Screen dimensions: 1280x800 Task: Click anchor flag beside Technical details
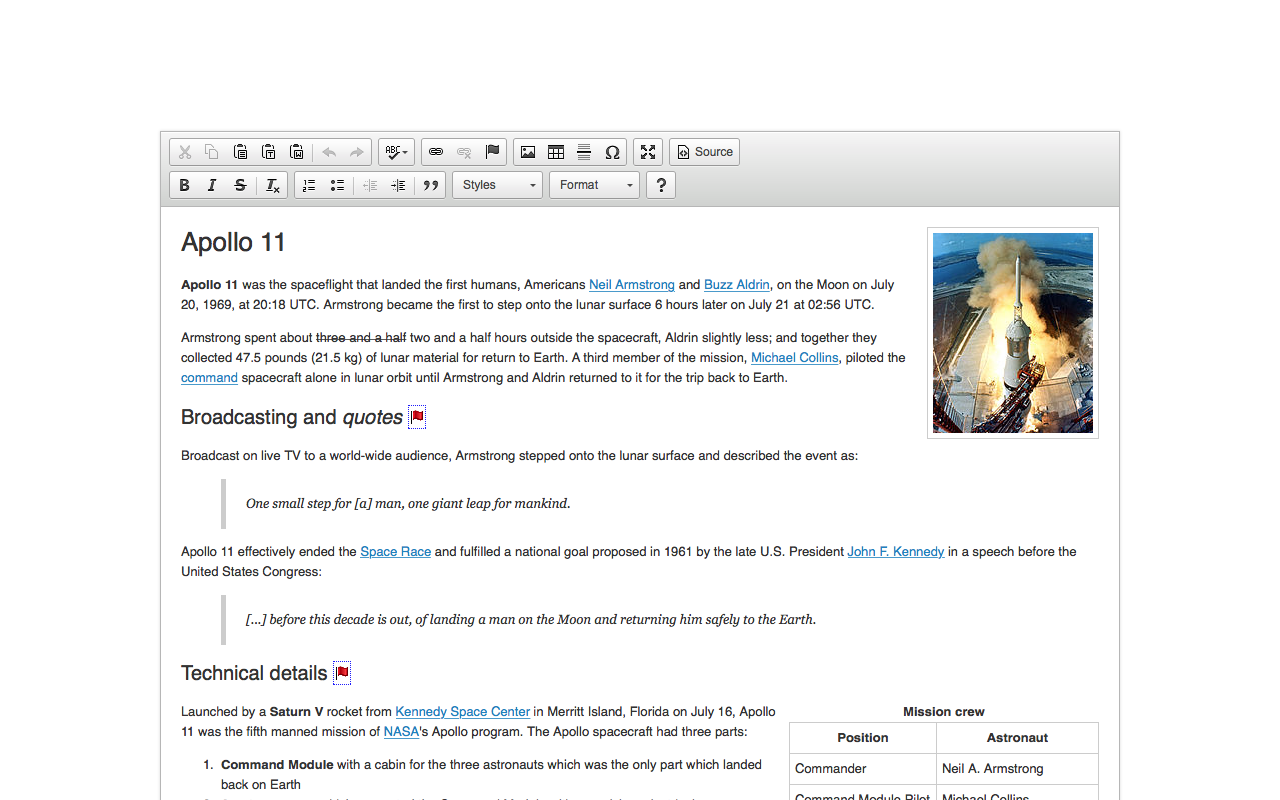click(342, 673)
